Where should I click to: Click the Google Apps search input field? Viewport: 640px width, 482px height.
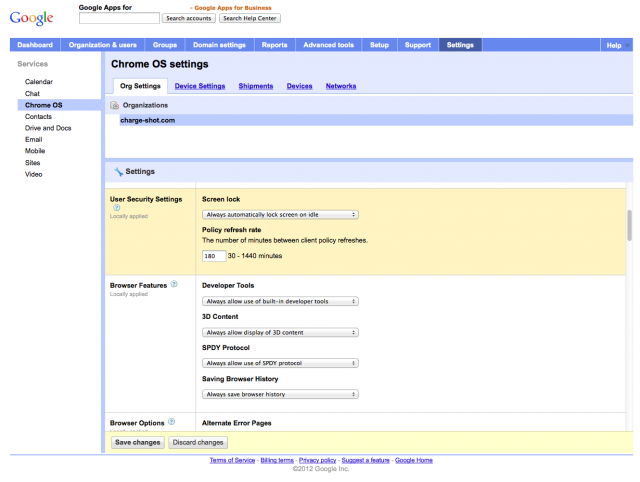[x=119, y=18]
